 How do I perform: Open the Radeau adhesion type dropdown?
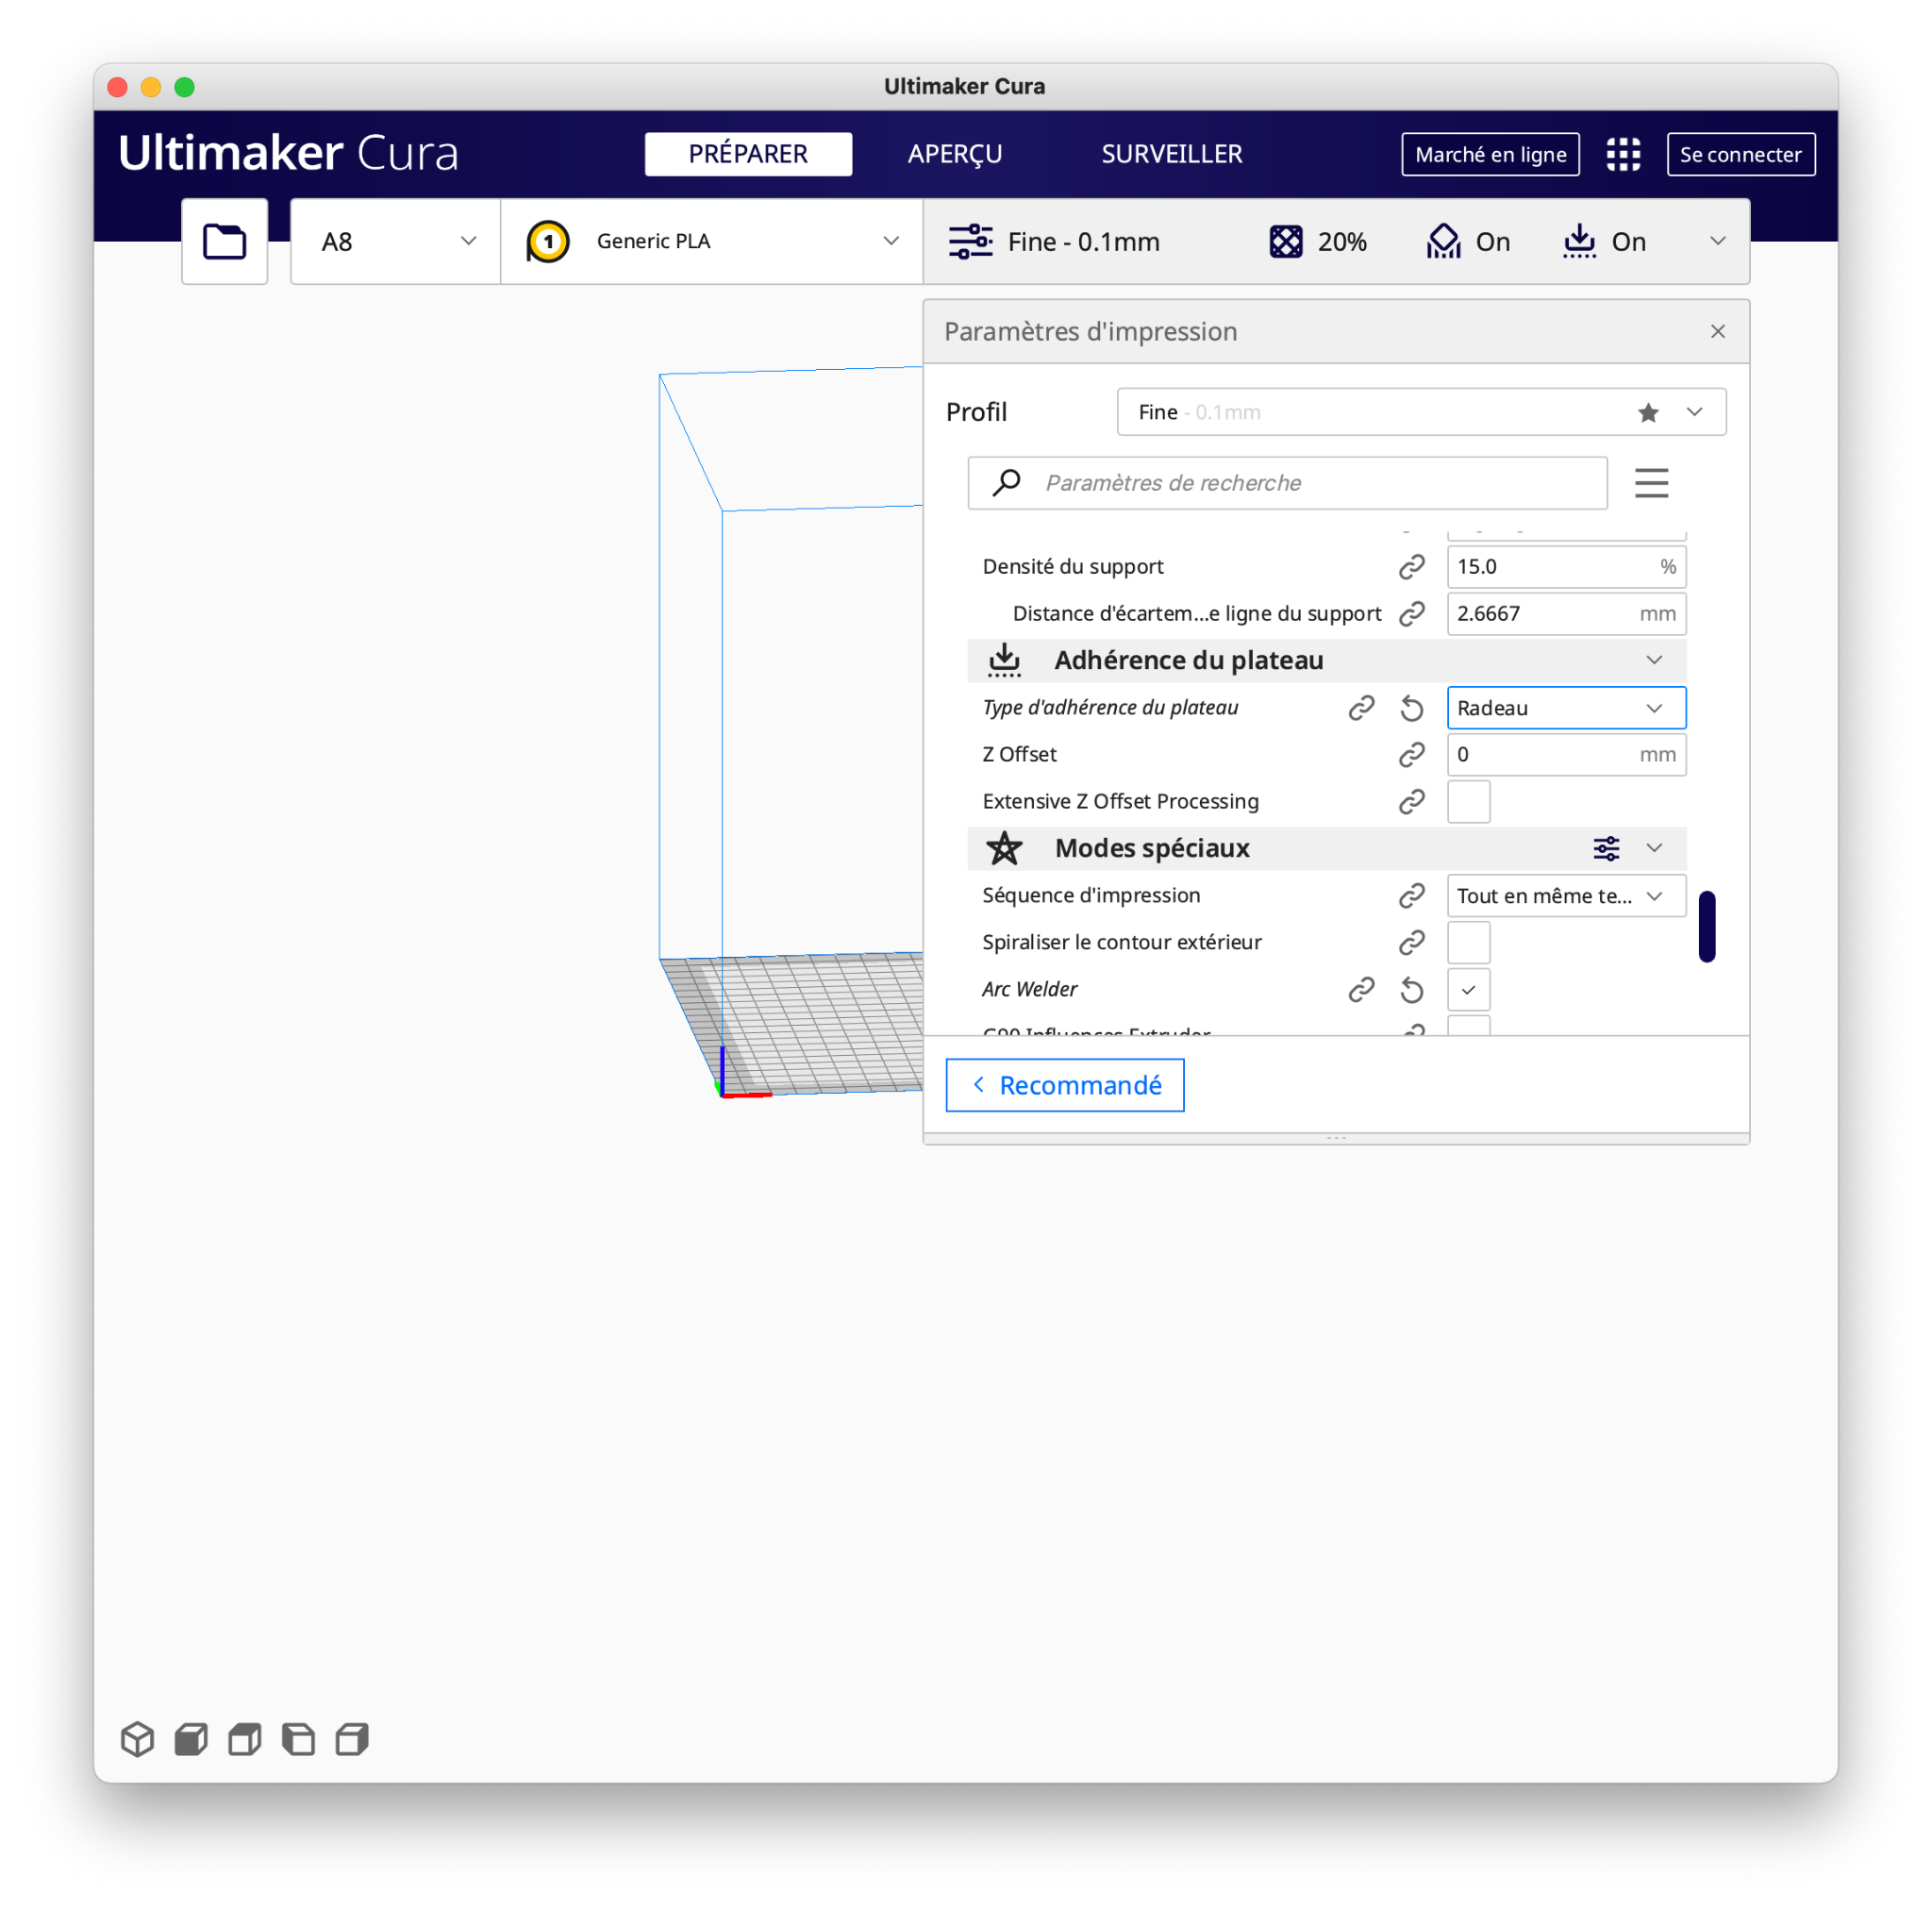(x=1565, y=708)
